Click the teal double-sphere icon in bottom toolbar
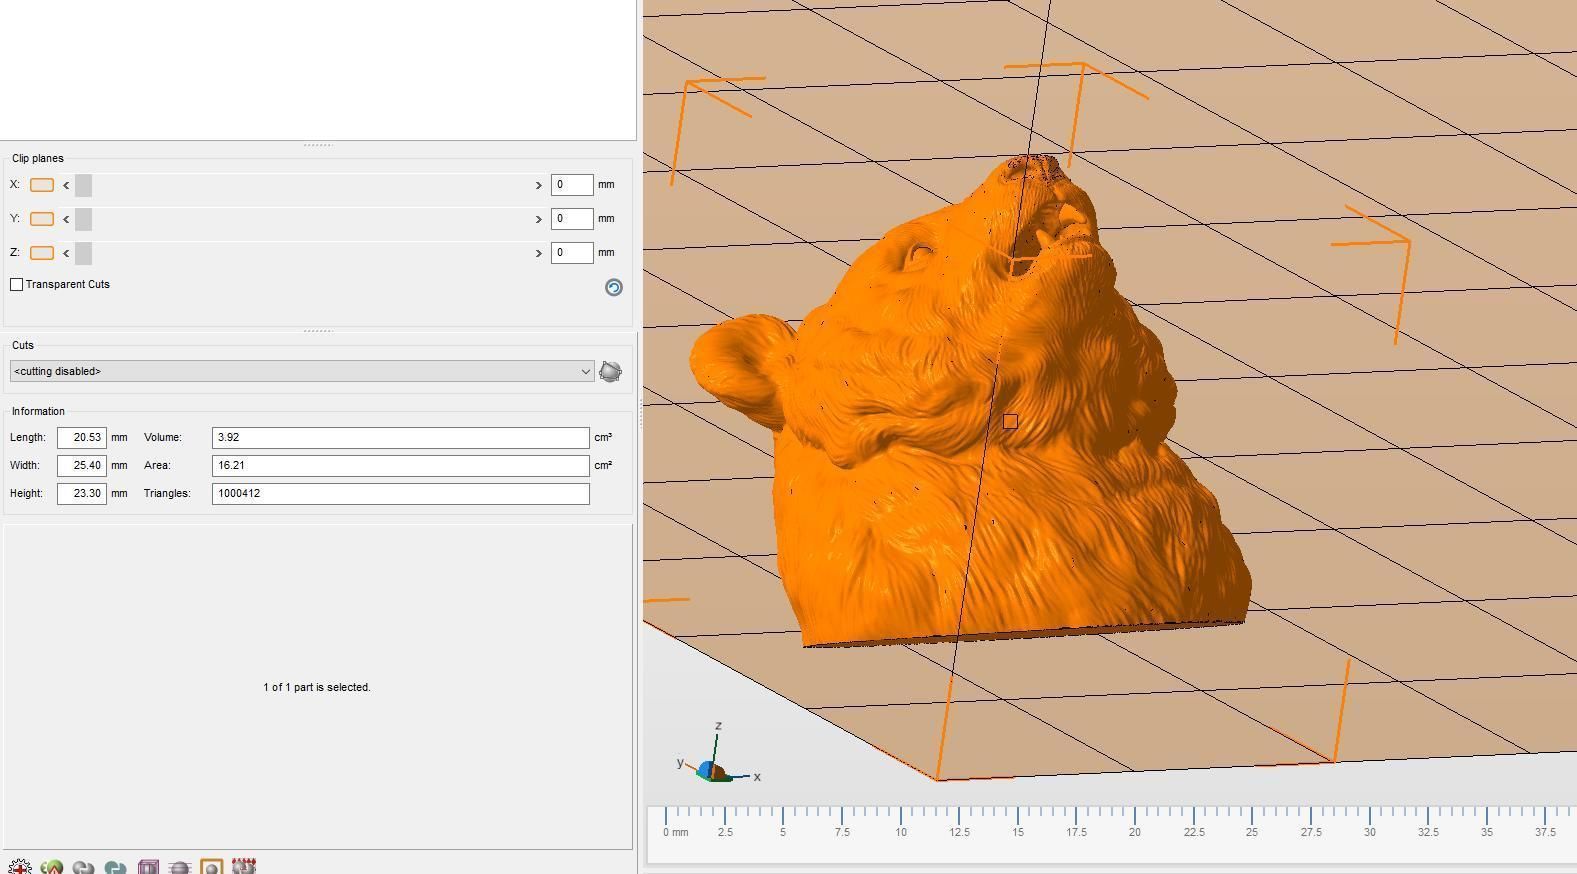1577x874 pixels. (x=115, y=867)
